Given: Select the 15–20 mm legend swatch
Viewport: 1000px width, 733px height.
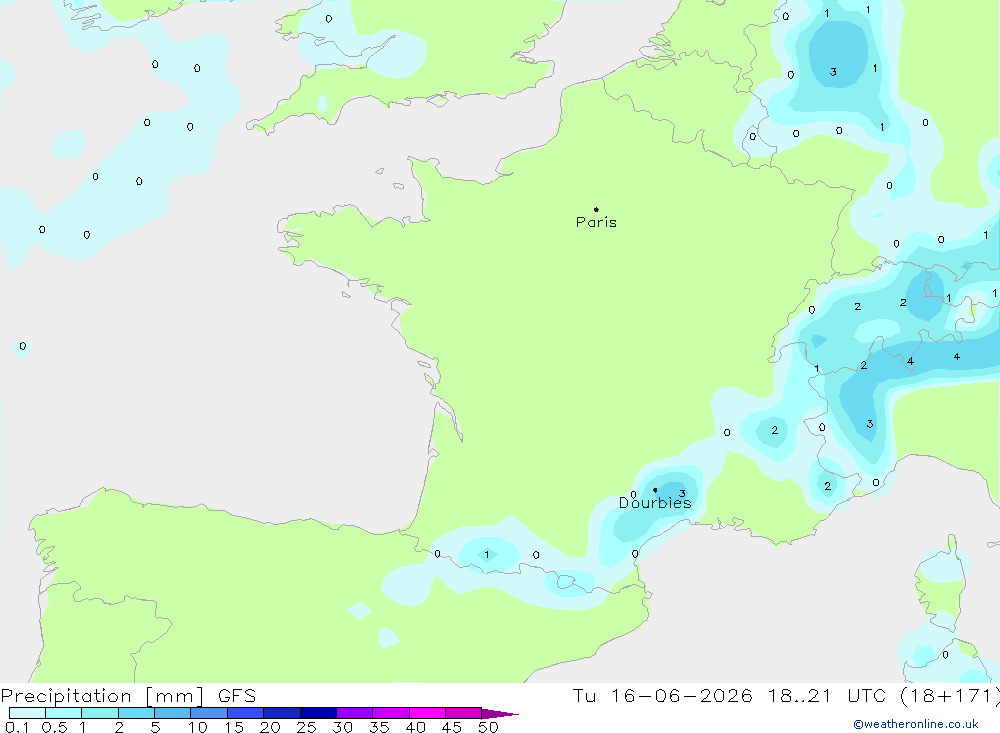Looking at the screenshot, I should [246, 713].
